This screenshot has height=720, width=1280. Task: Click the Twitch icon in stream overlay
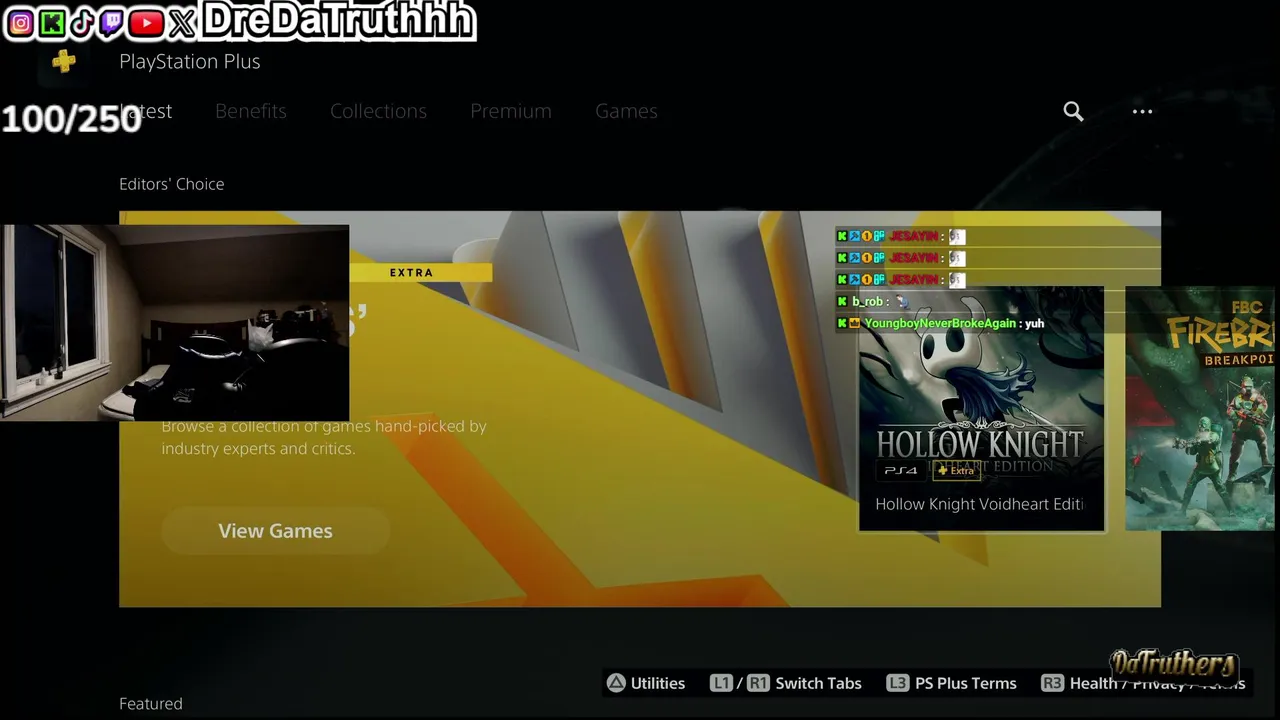[x=113, y=22]
